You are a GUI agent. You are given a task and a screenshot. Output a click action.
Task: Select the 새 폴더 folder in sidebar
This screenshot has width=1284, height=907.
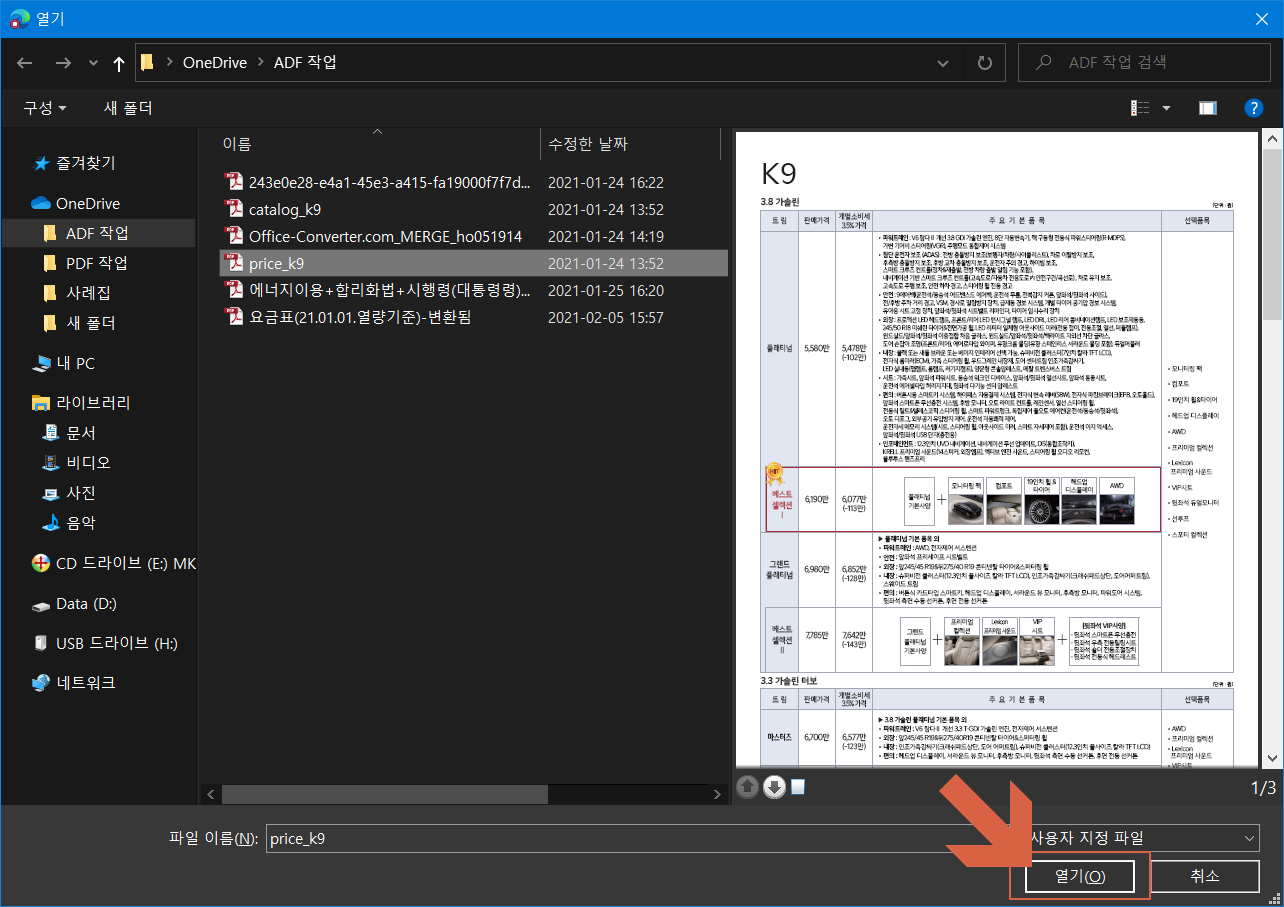coord(91,323)
